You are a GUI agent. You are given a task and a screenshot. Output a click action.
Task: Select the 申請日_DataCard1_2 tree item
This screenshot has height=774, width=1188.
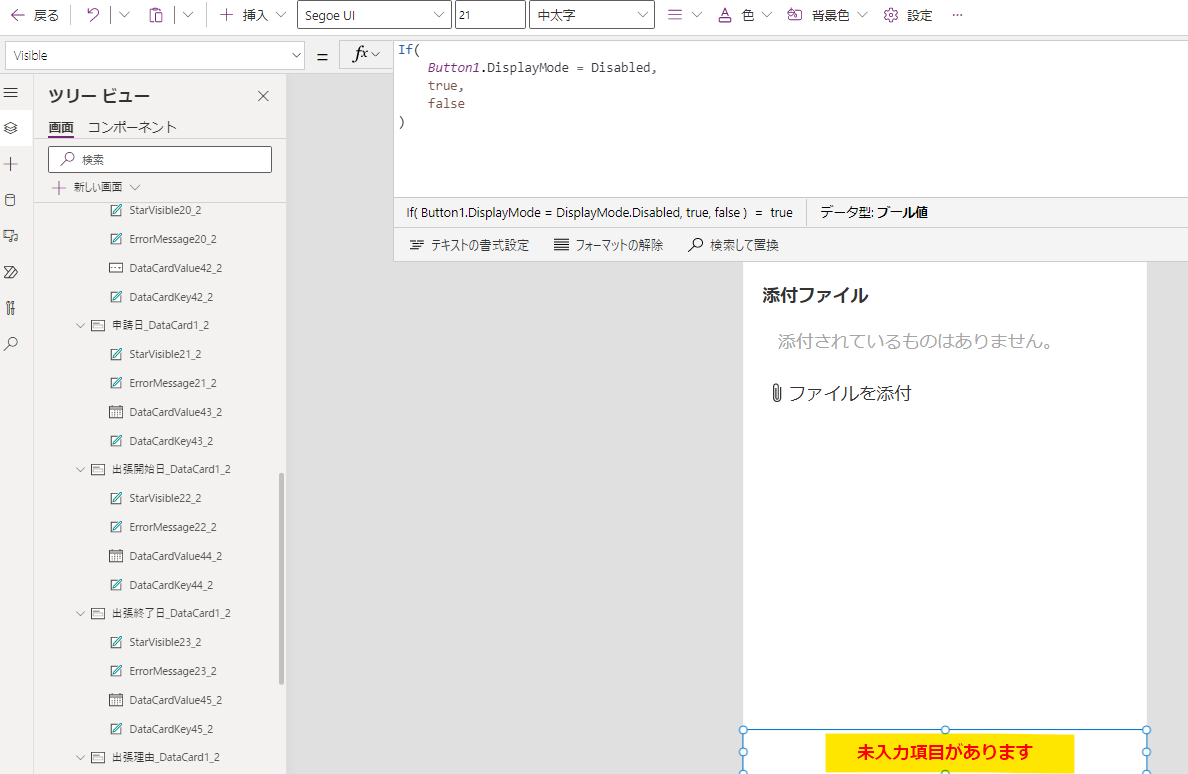click(x=160, y=326)
